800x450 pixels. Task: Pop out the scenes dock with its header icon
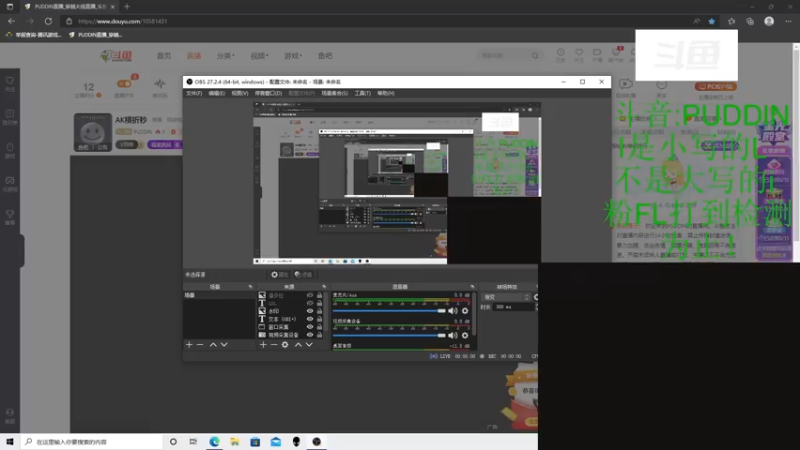tap(250, 287)
